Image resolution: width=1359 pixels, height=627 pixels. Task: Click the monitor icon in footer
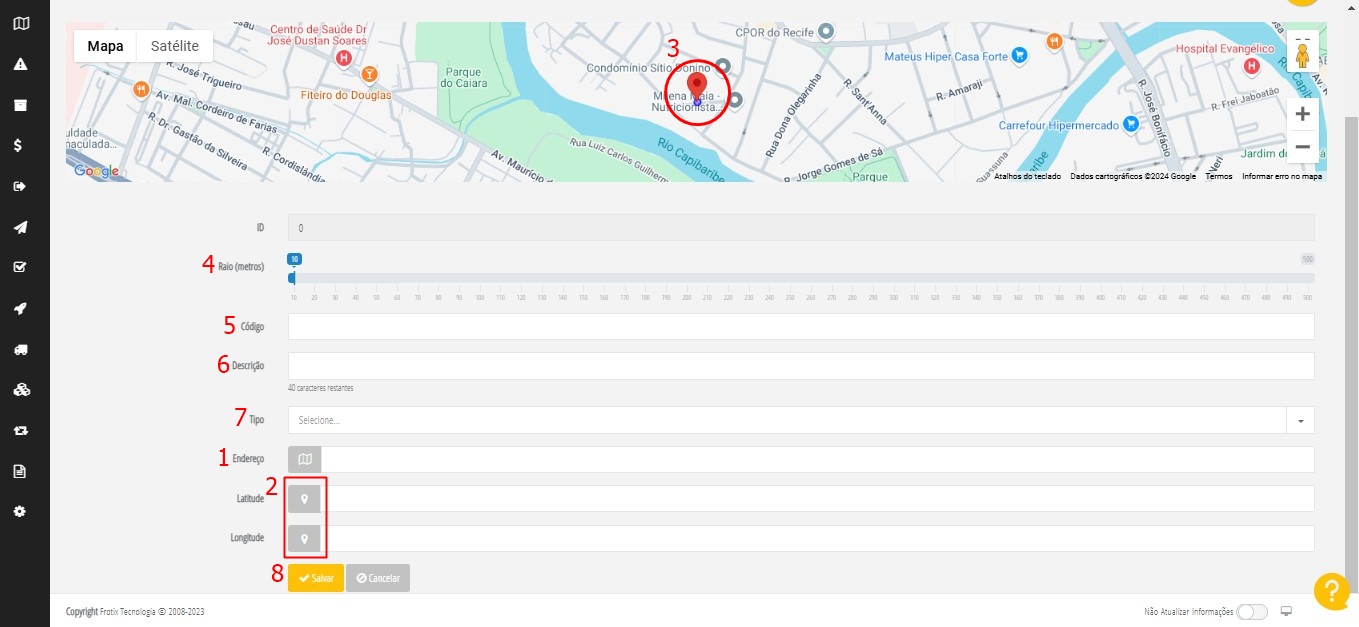(x=1287, y=611)
